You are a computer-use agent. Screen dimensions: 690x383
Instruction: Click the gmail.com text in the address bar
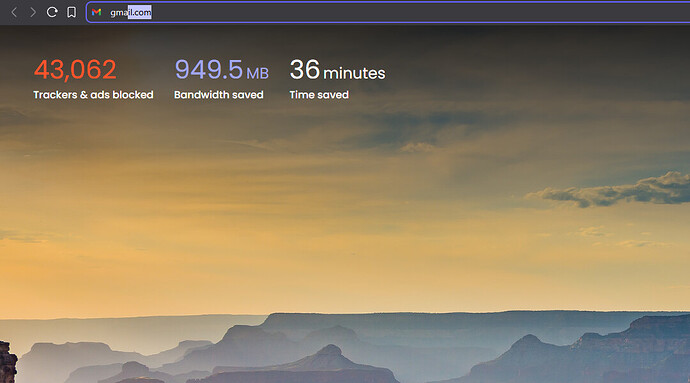click(x=131, y=12)
